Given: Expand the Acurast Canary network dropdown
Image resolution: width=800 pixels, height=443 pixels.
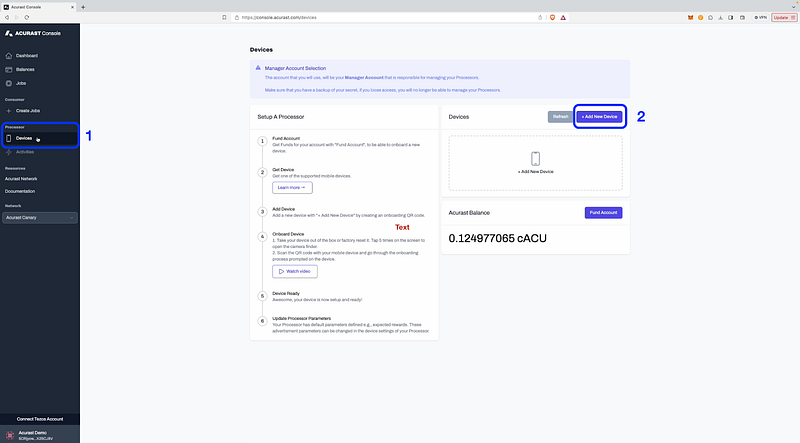Looking at the screenshot, I should tap(40, 217).
